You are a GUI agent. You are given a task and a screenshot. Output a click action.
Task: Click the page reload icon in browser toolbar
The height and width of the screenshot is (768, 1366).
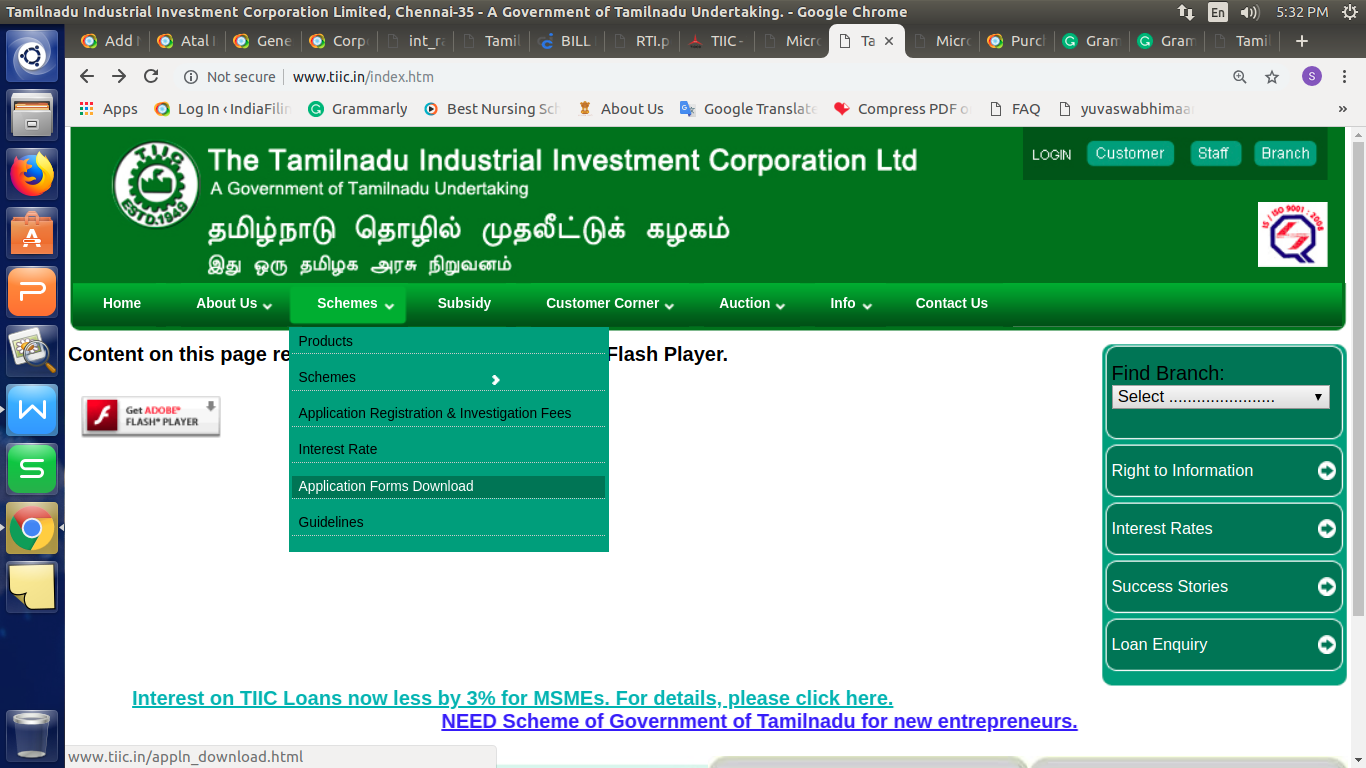(x=151, y=76)
